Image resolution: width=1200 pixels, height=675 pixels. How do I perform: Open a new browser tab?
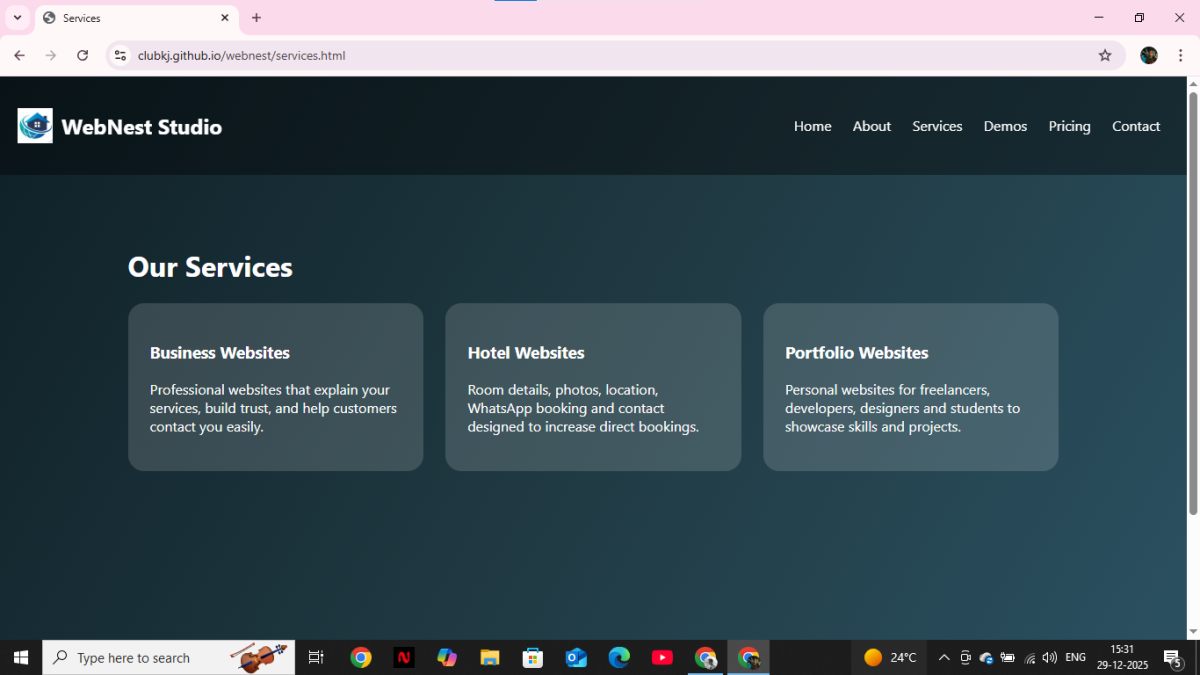[x=256, y=18]
